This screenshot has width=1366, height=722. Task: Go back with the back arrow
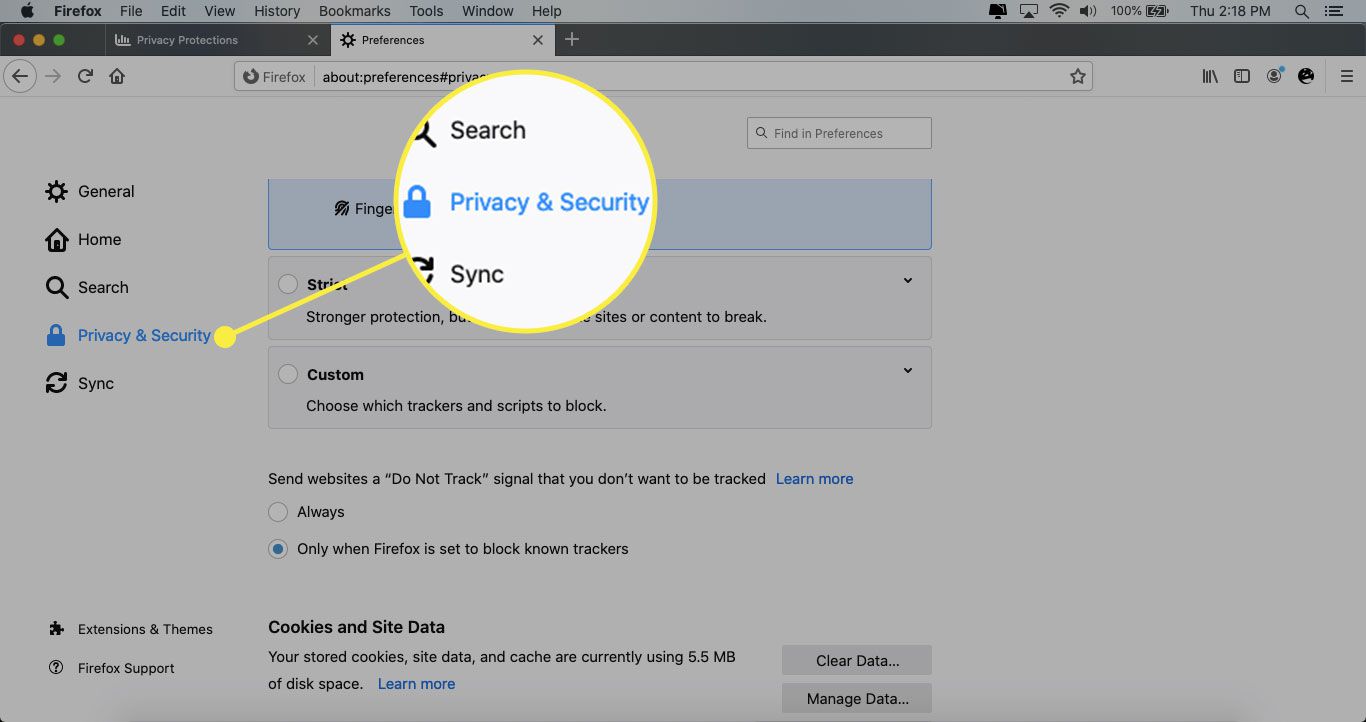coord(20,76)
